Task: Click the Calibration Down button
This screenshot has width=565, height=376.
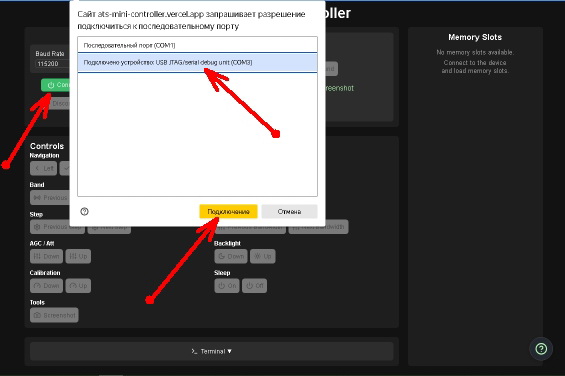Action: pos(46,286)
